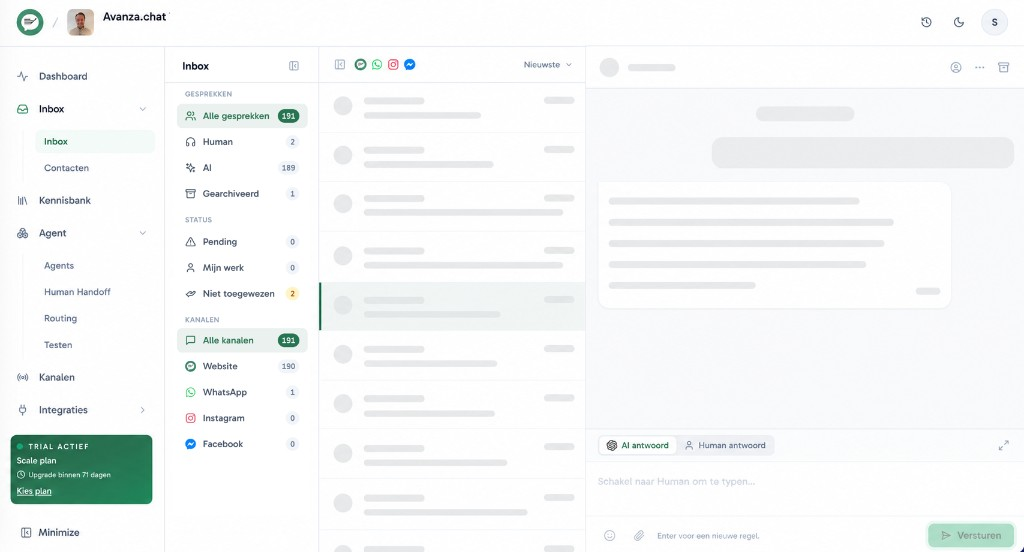The width and height of the screenshot is (1024, 552).
Task: Filter by Website channel
Action: [x=242, y=366]
